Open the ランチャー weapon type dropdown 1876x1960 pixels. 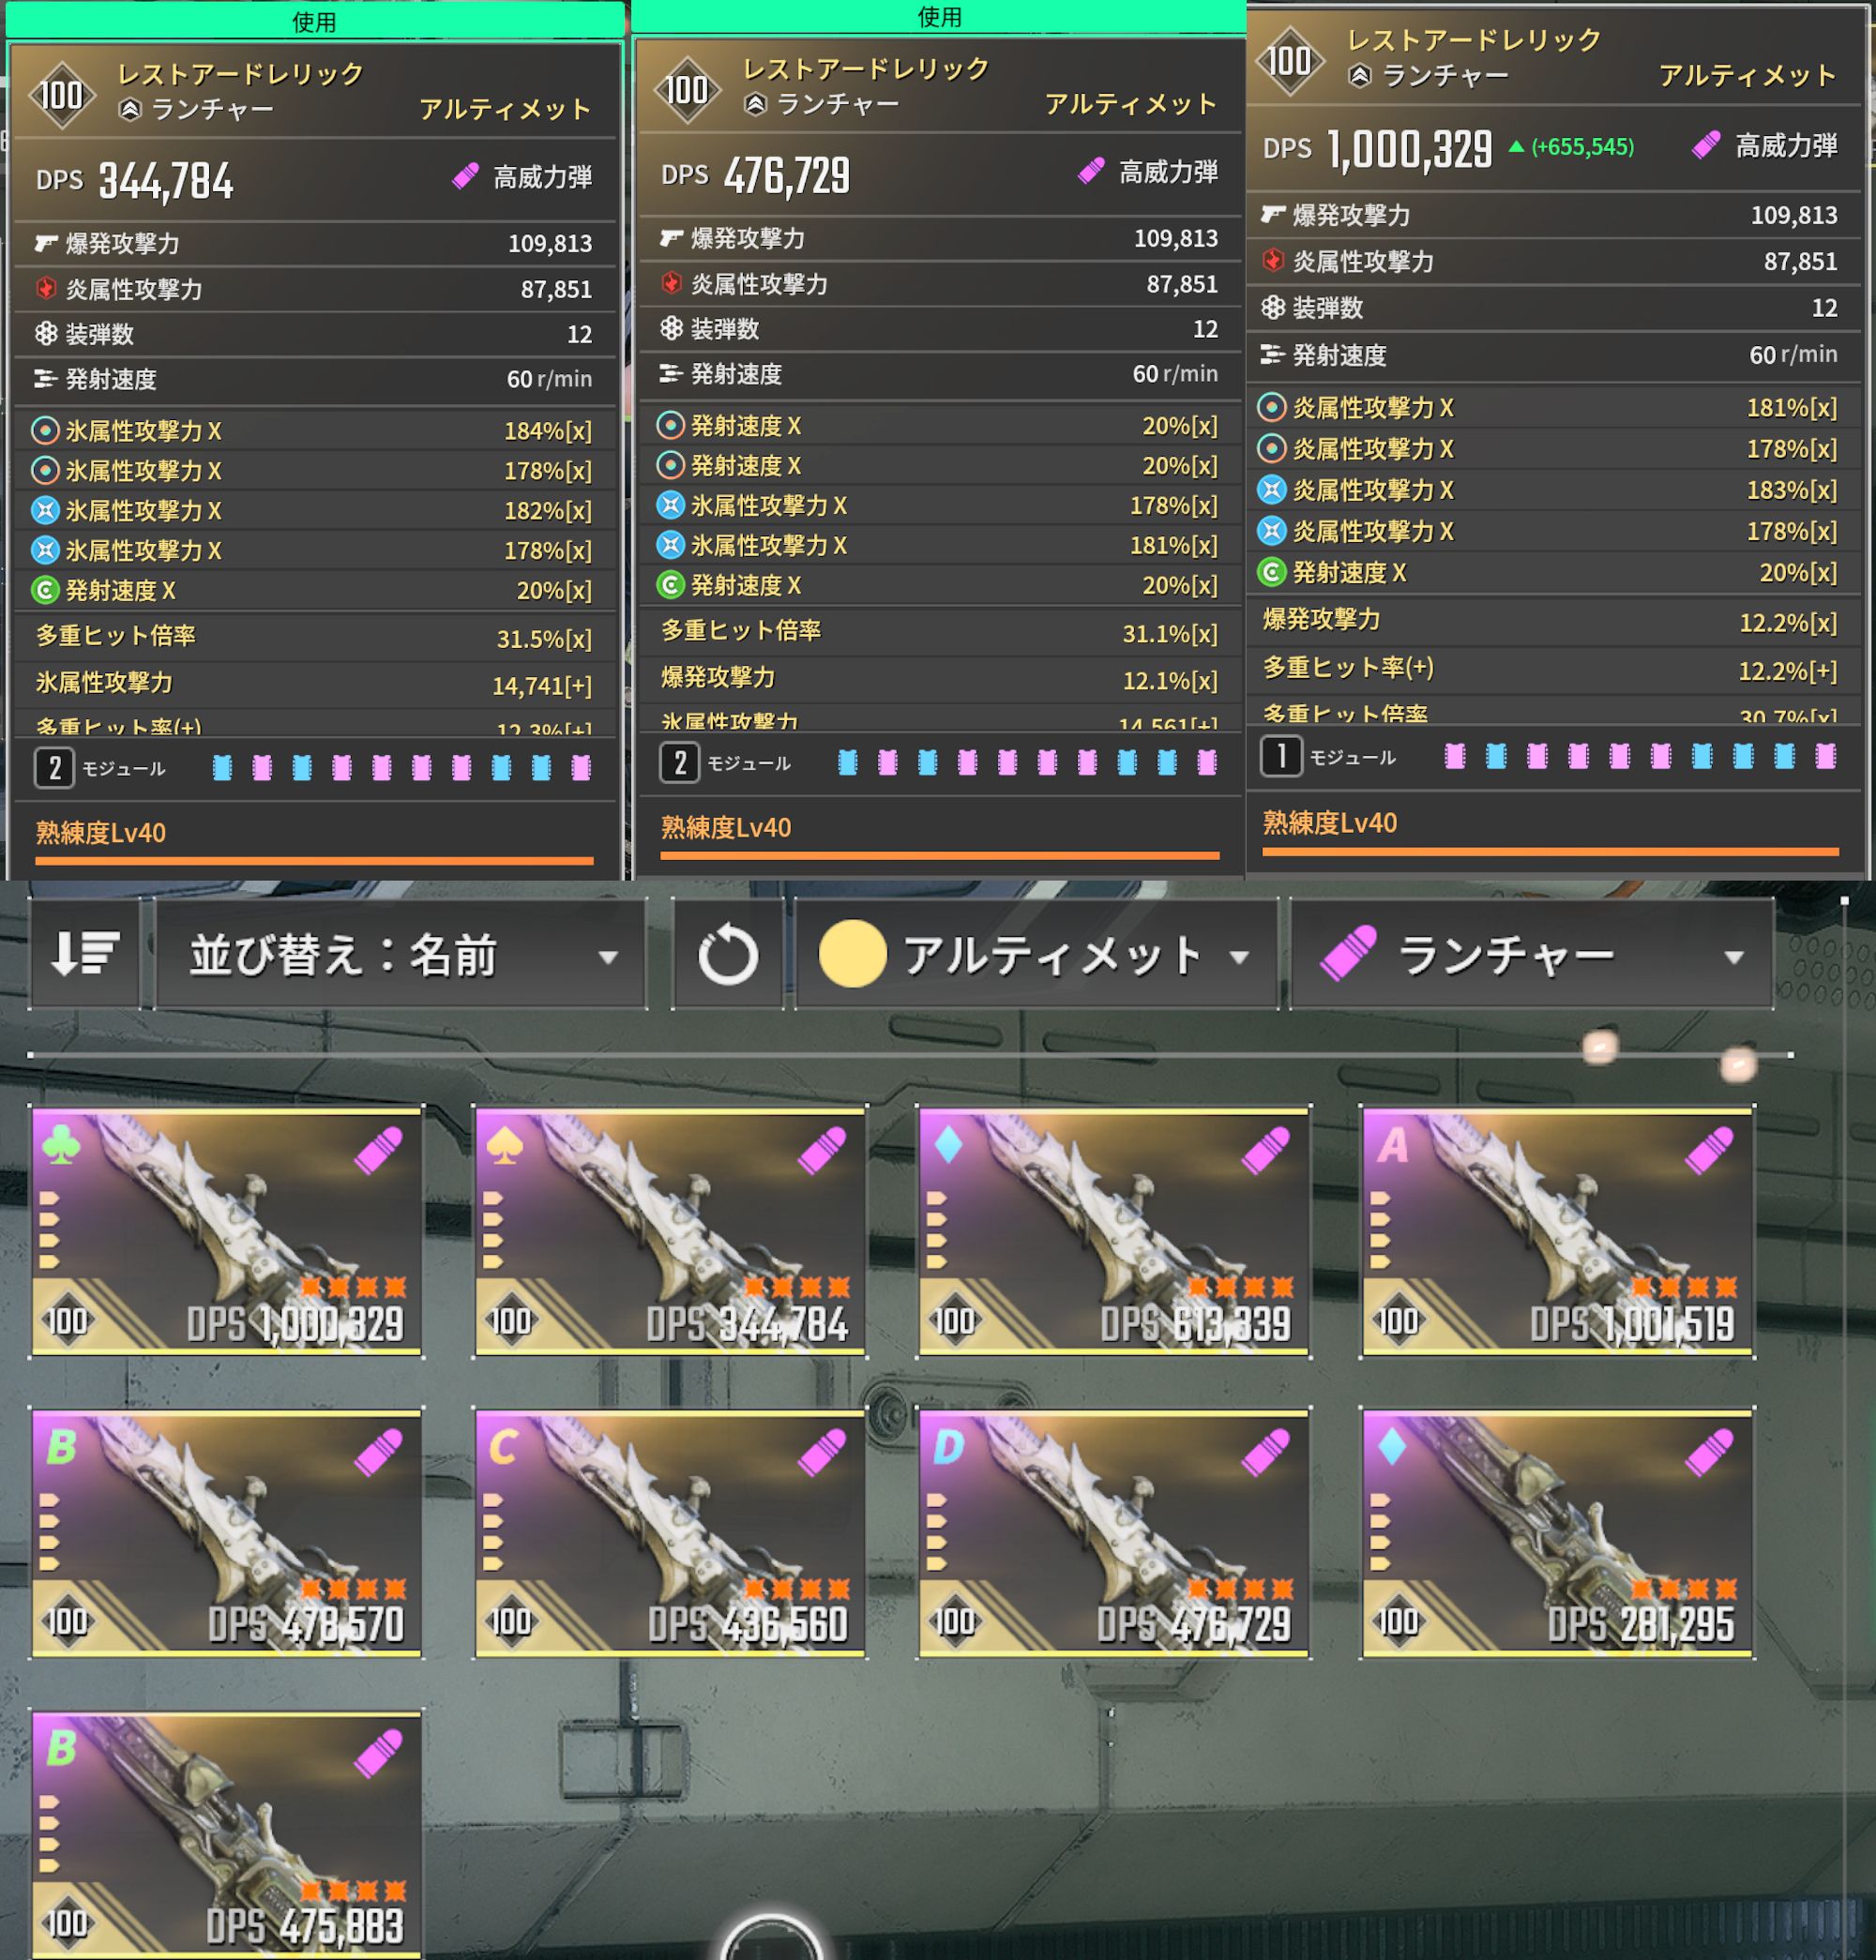1531,954
